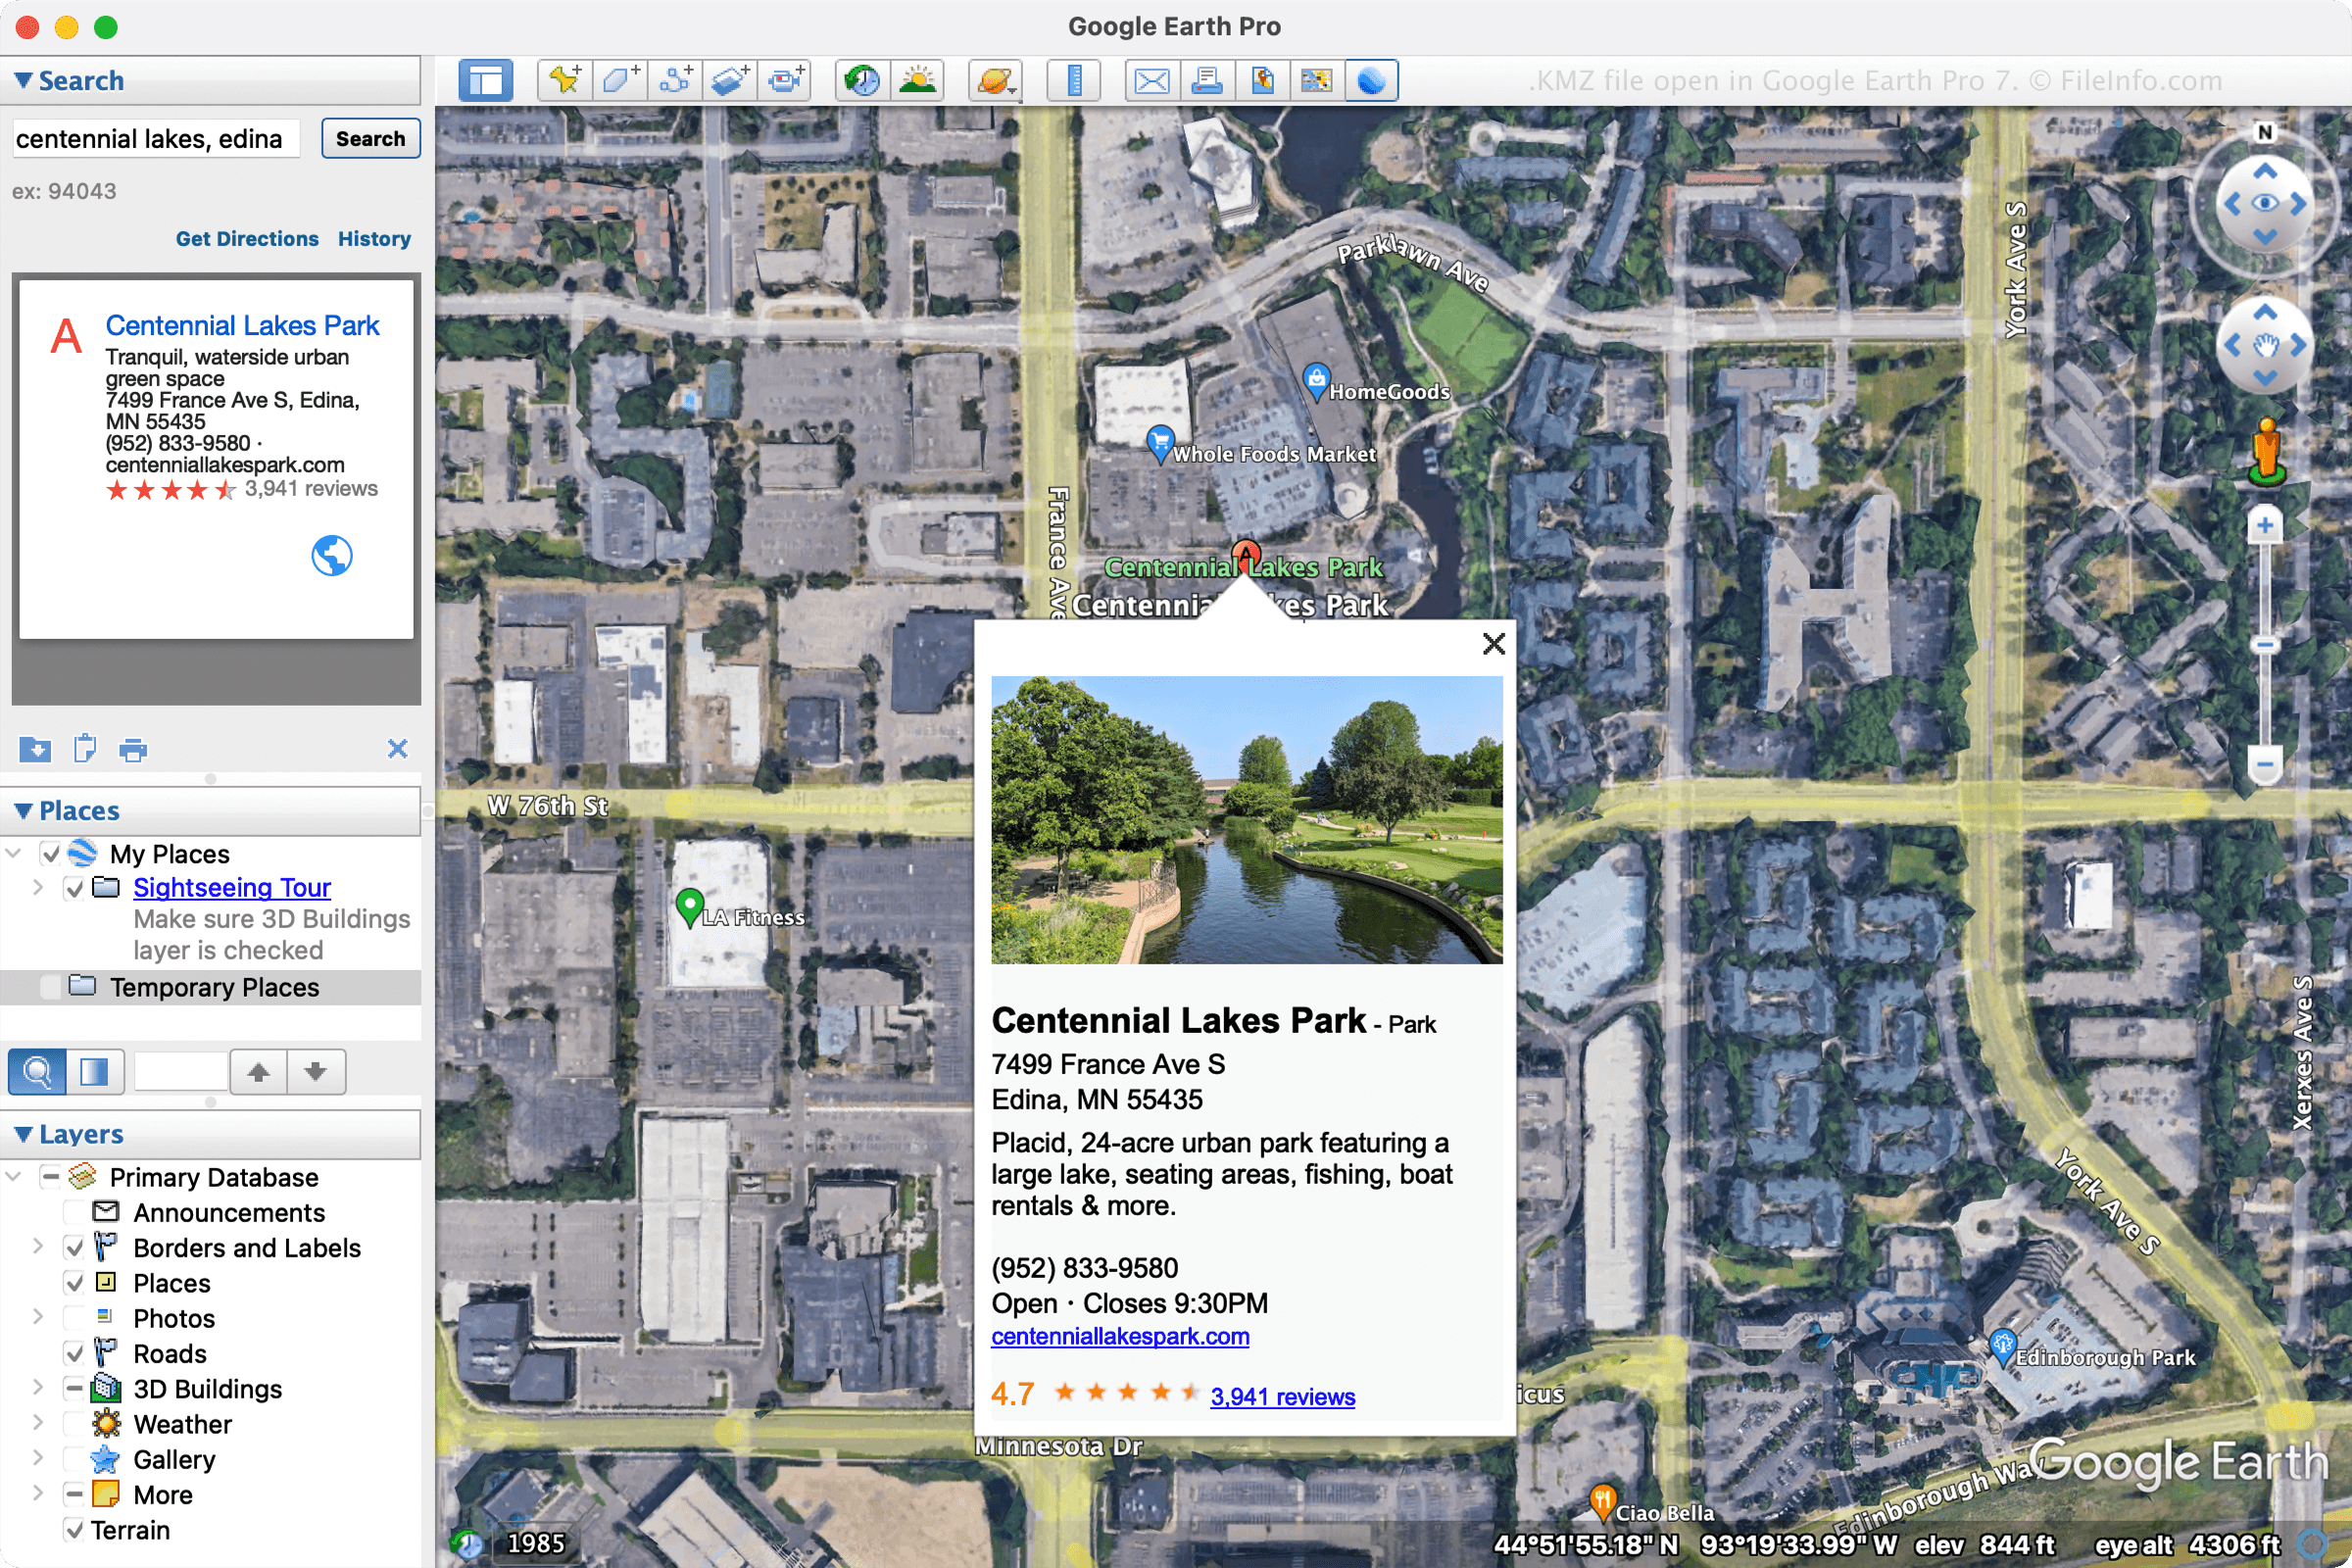
Task: Expand the Sightseeing Tour folder
Action: (x=47, y=886)
